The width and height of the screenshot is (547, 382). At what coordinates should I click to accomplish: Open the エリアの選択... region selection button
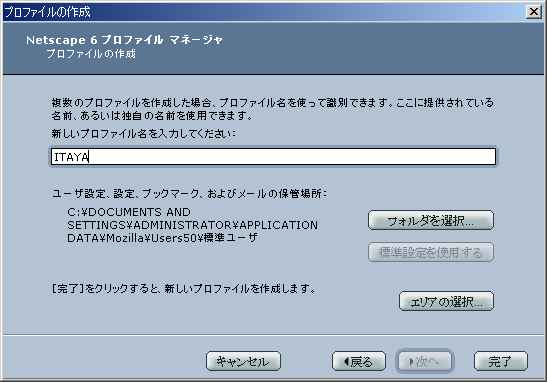pyautogui.click(x=446, y=301)
